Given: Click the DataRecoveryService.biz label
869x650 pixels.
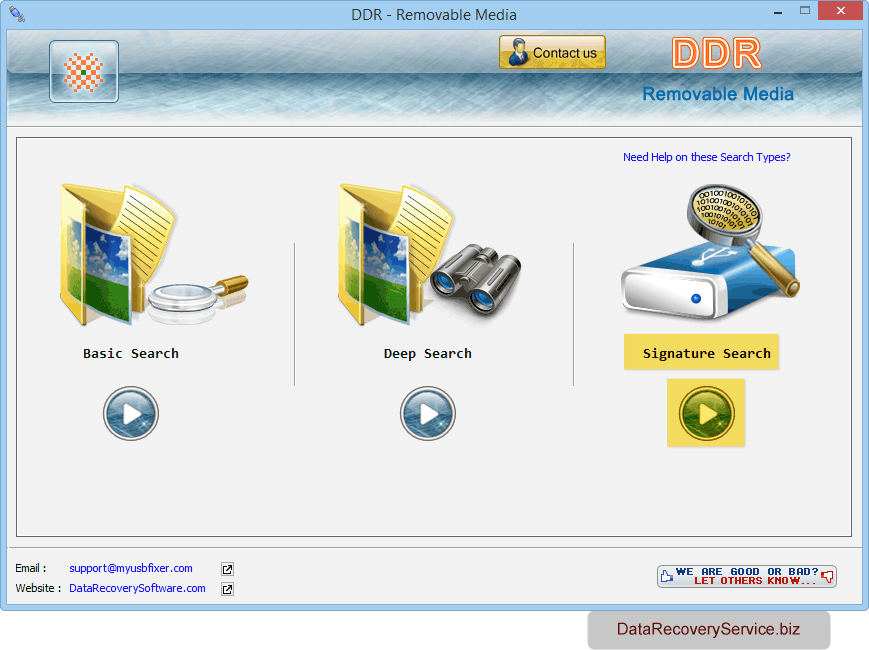Looking at the screenshot, I should (x=708, y=629).
